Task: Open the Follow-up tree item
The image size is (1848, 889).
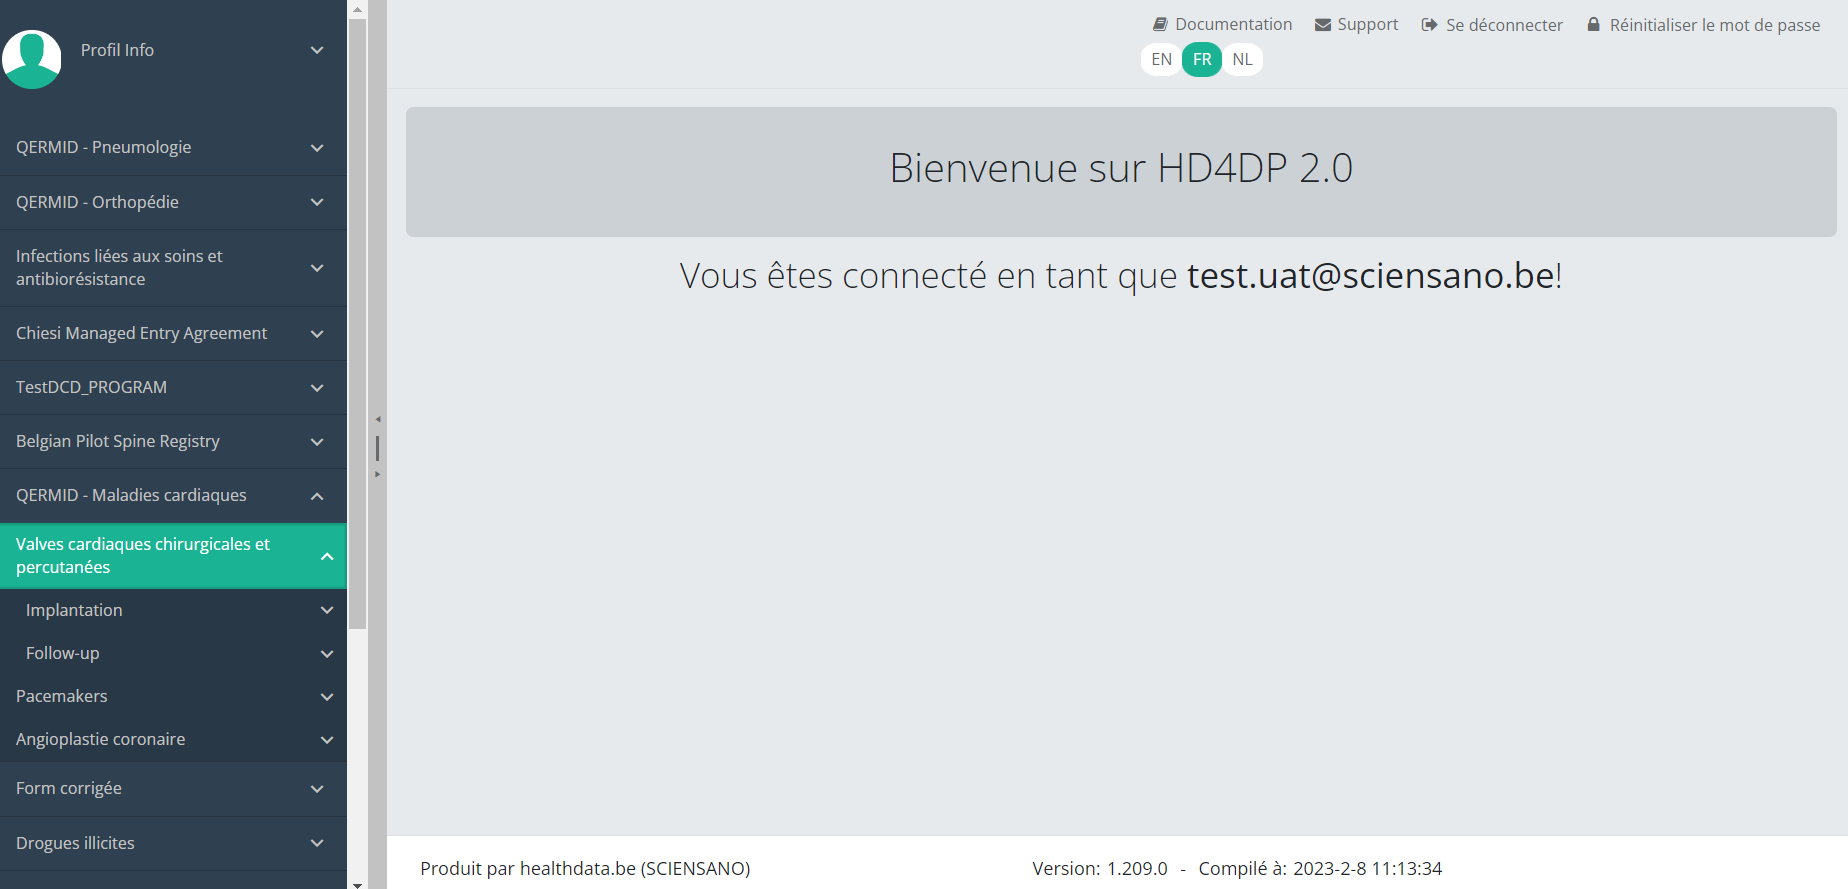Action: [x=63, y=653]
